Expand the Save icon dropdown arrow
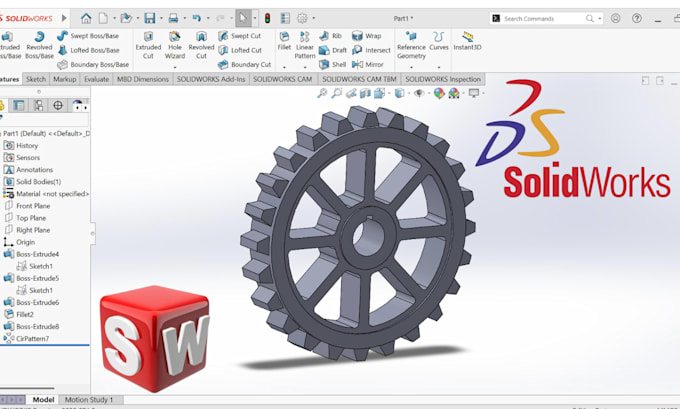This screenshot has height=409, width=680. [161, 18]
